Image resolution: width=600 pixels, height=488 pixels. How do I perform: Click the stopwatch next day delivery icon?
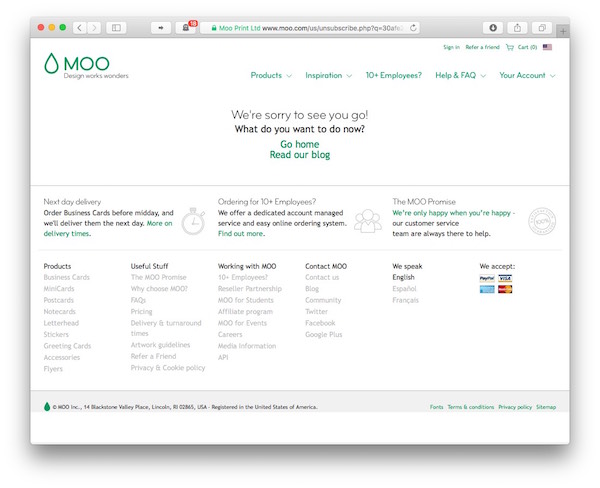pyautogui.click(x=193, y=221)
